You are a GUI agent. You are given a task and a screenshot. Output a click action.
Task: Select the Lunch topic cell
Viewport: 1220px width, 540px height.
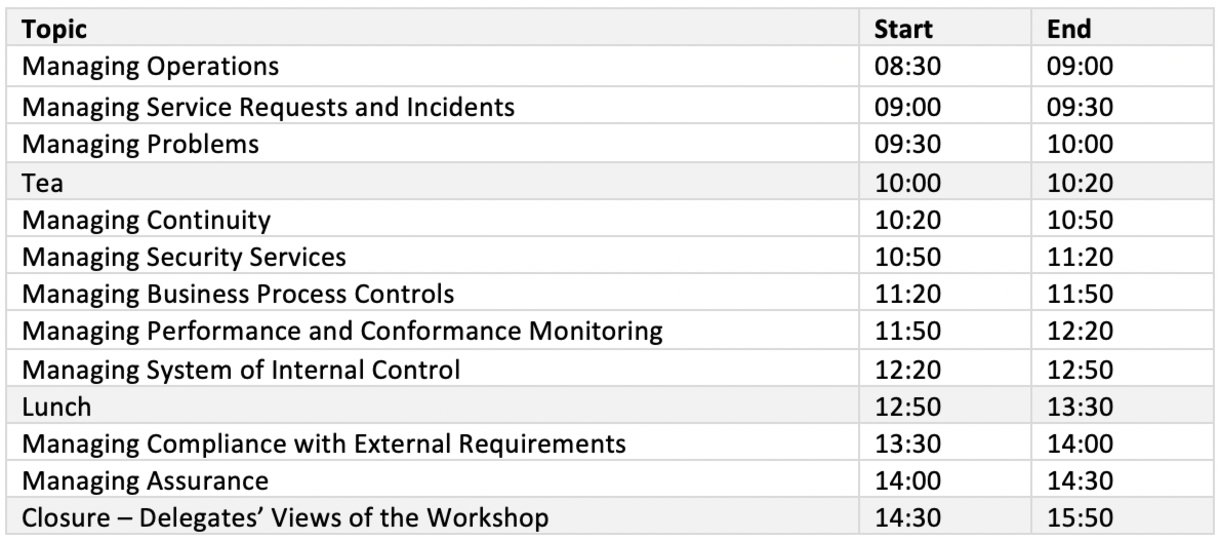coord(56,407)
